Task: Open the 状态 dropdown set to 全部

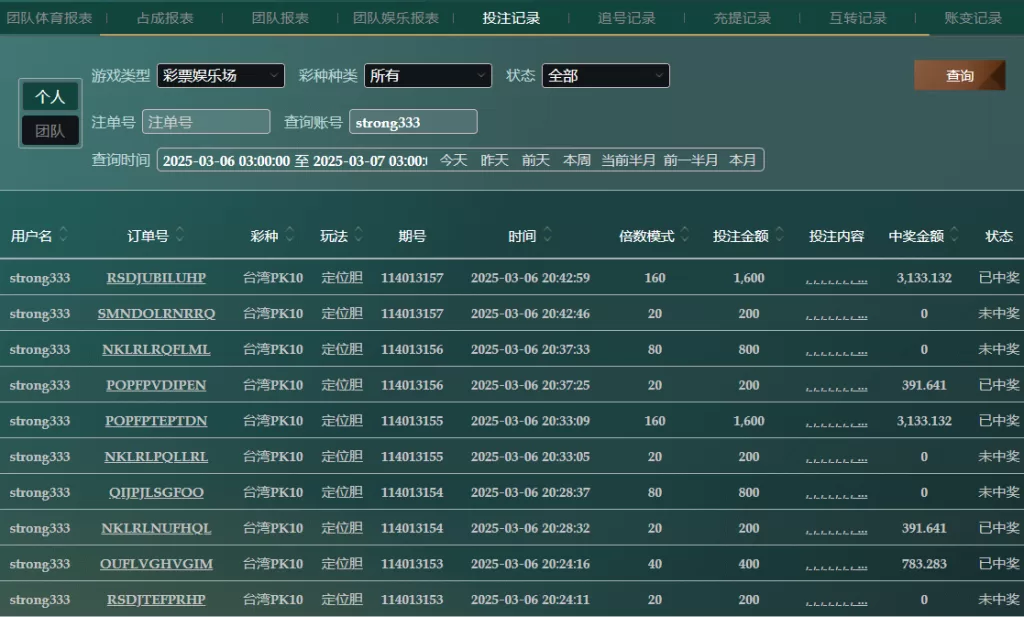Action: pos(605,76)
